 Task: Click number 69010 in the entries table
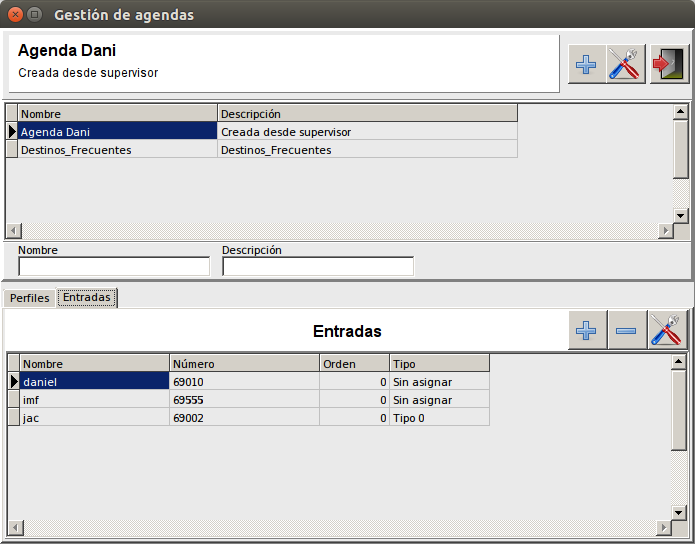pyautogui.click(x=244, y=382)
